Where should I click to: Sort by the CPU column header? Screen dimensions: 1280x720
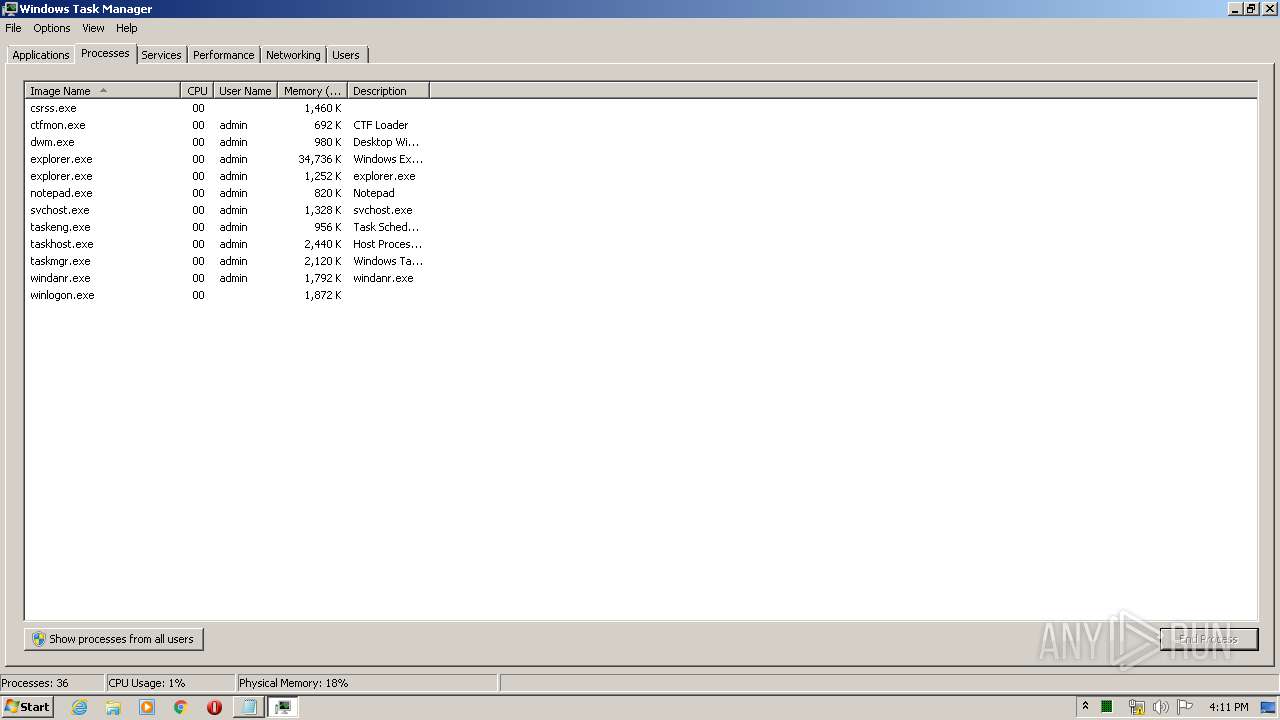point(197,91)
